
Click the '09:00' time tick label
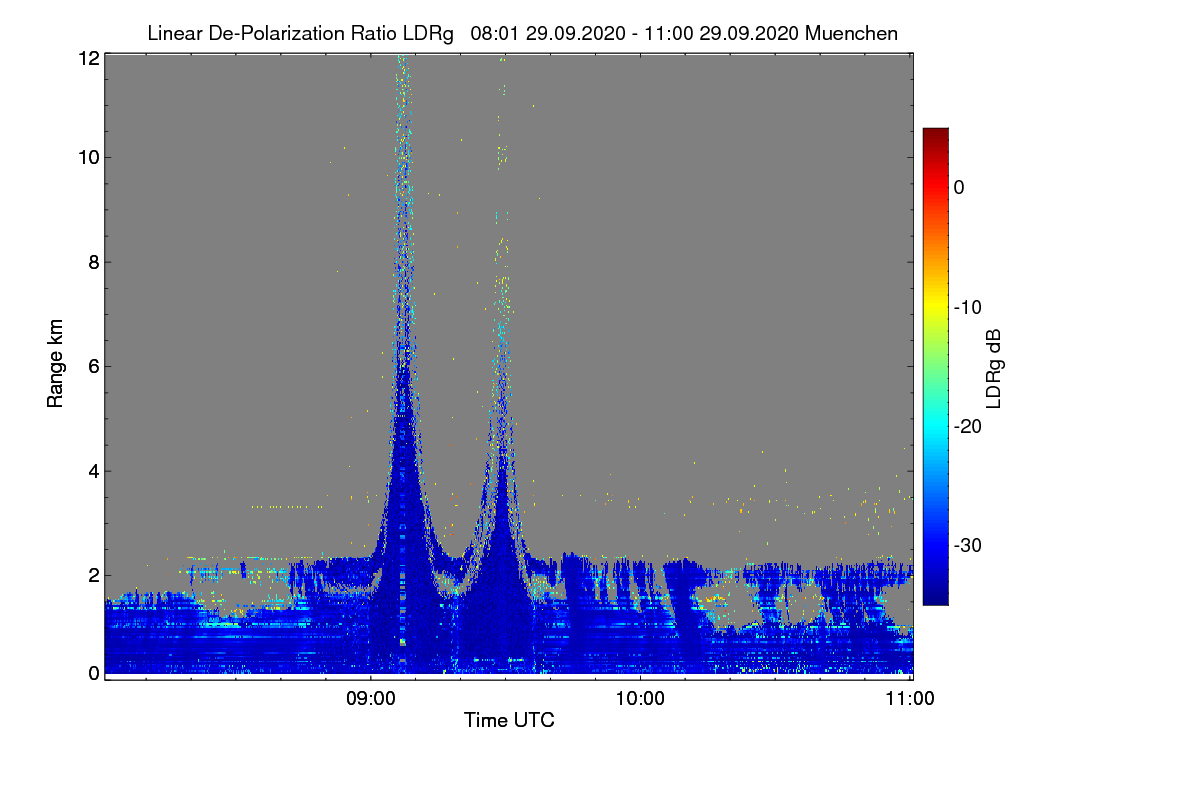coord(371,698)
